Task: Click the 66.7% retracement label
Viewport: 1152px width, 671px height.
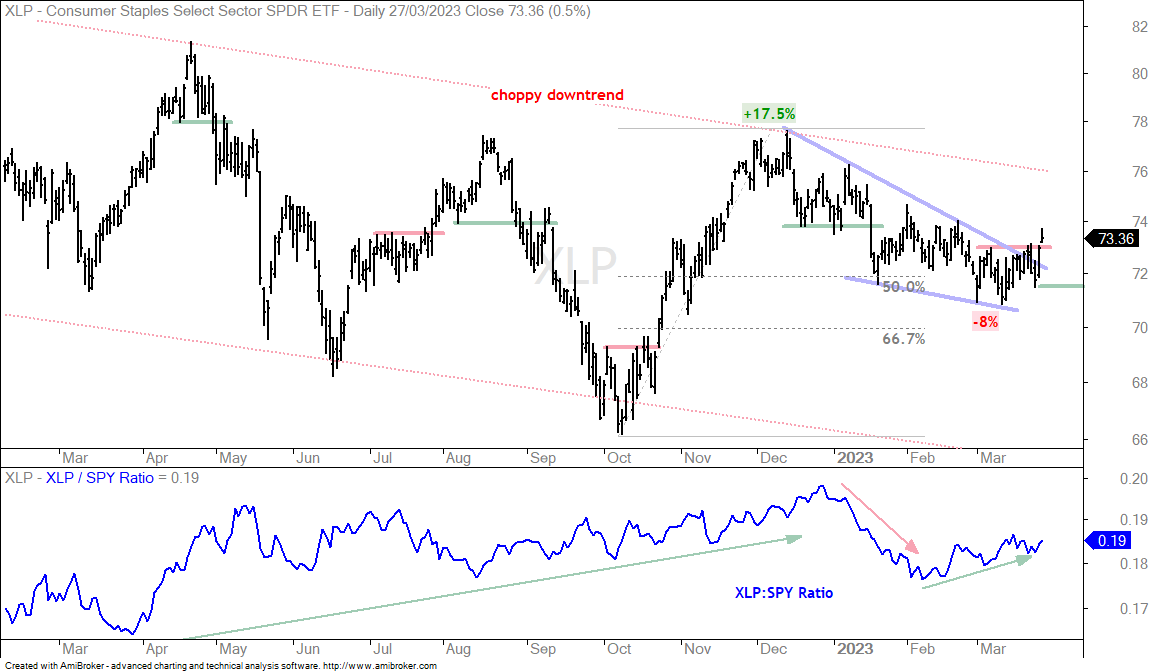Action: 904,339
